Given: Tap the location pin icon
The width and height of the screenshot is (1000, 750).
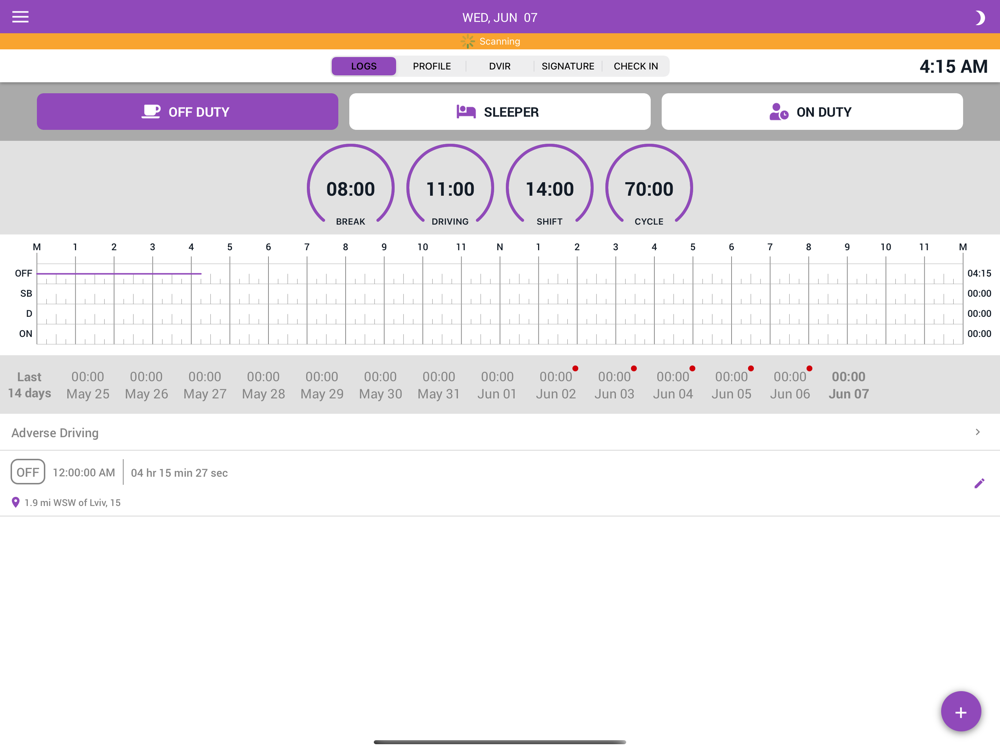Looking at the screenshot, I should (15, 503).
